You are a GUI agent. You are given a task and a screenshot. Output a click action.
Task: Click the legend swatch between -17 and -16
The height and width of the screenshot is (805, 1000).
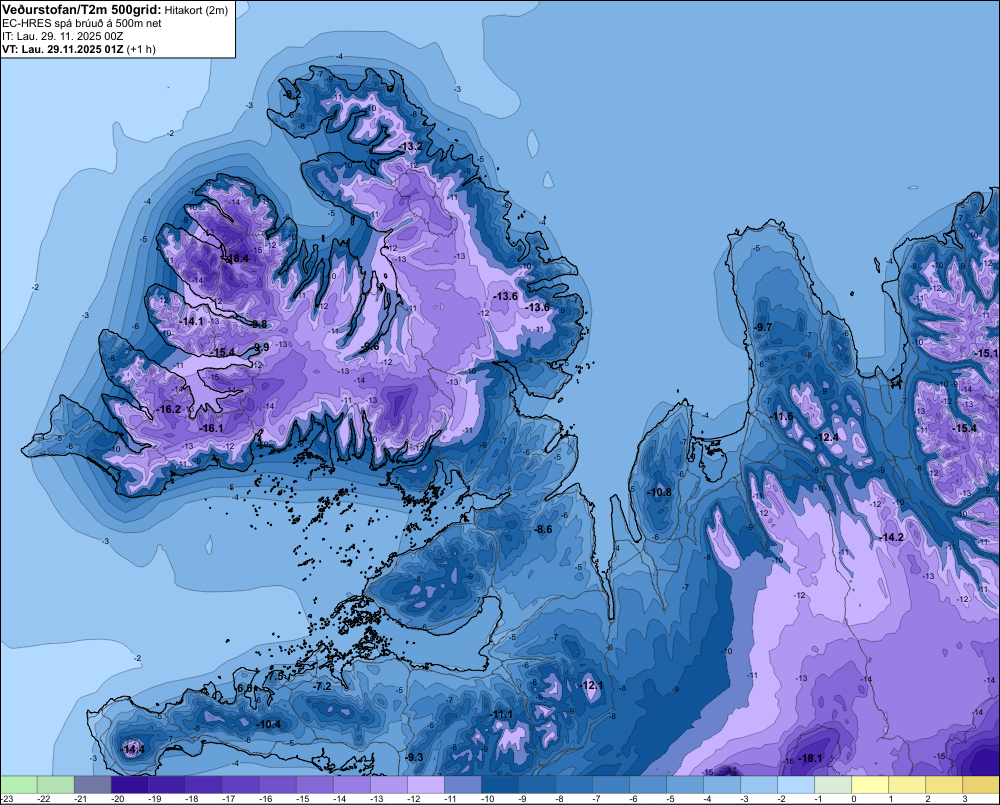pyautogui.click(x=240, y=784)
